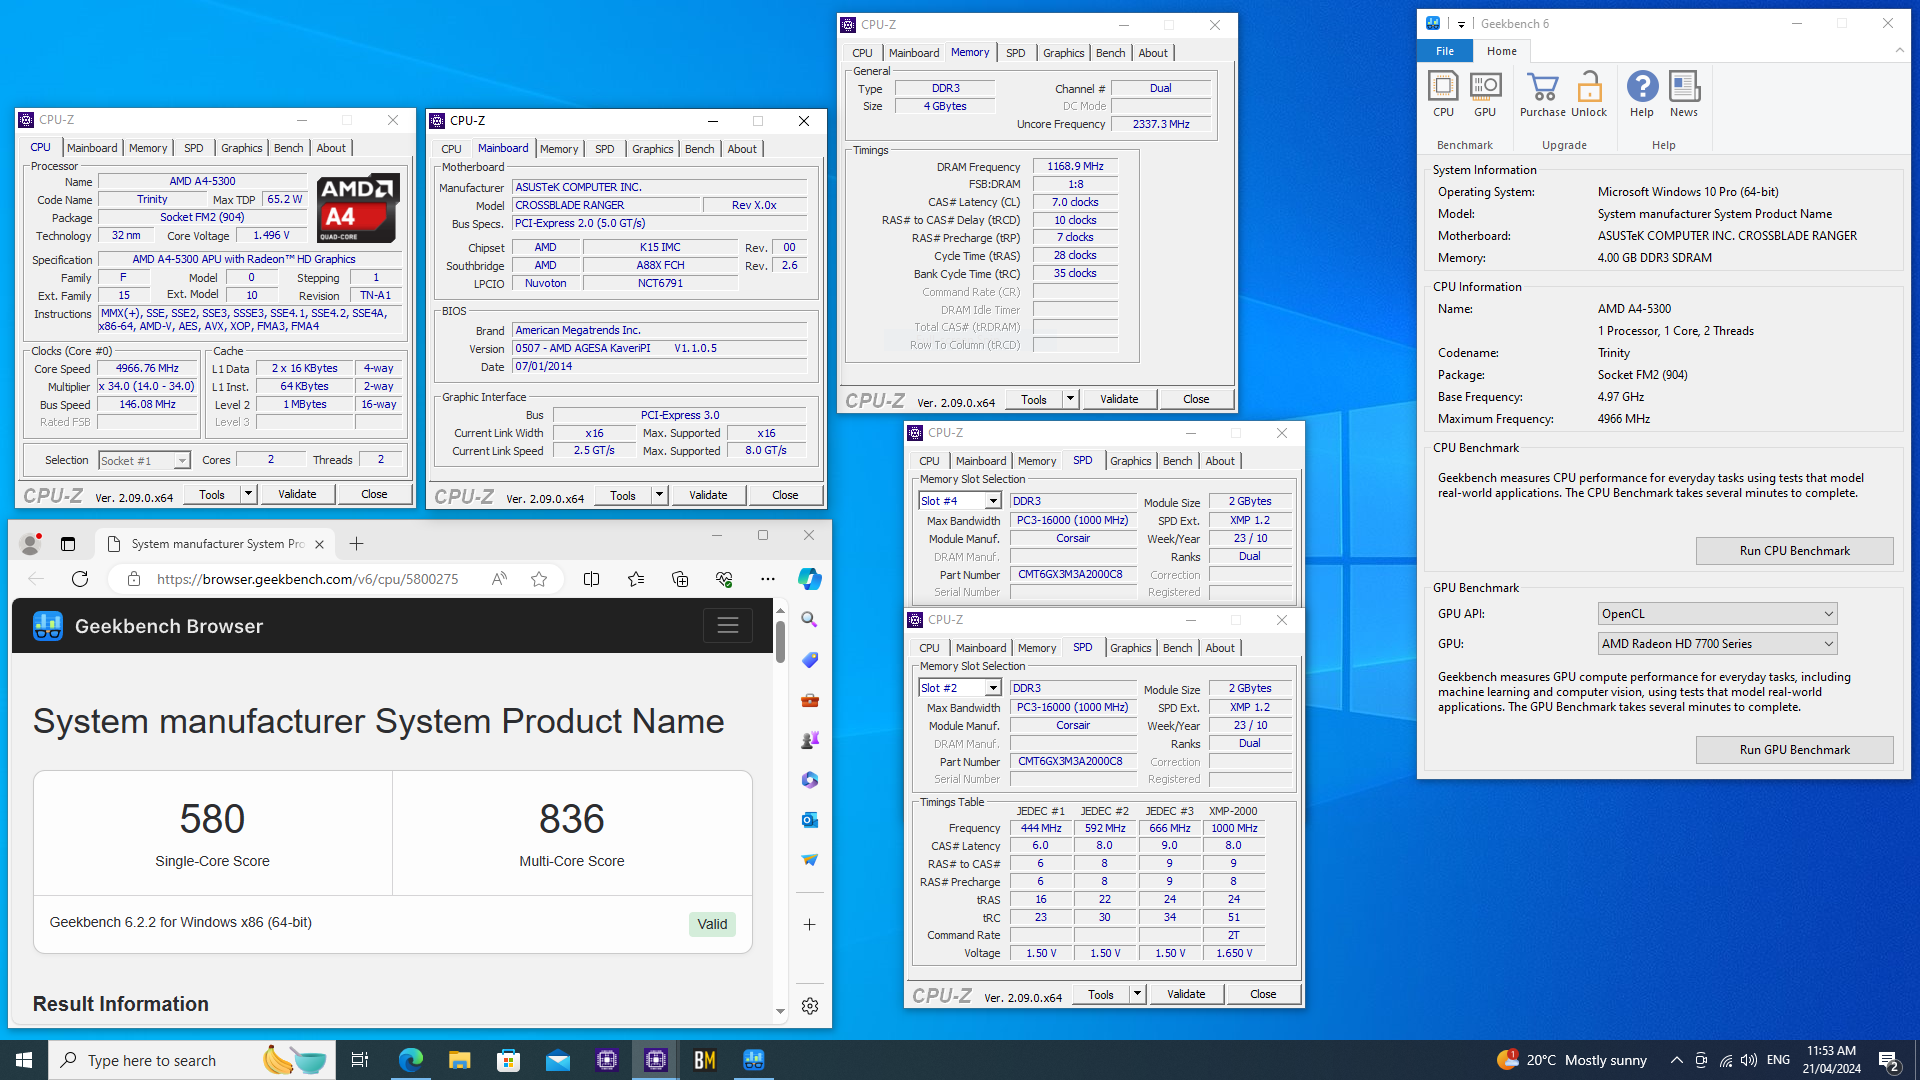The image size is (1920, 1080).
Task: Open GPU benchmark icon in Geekbench ribbon
Action: pyautogui.click(x=1485, y=94)
